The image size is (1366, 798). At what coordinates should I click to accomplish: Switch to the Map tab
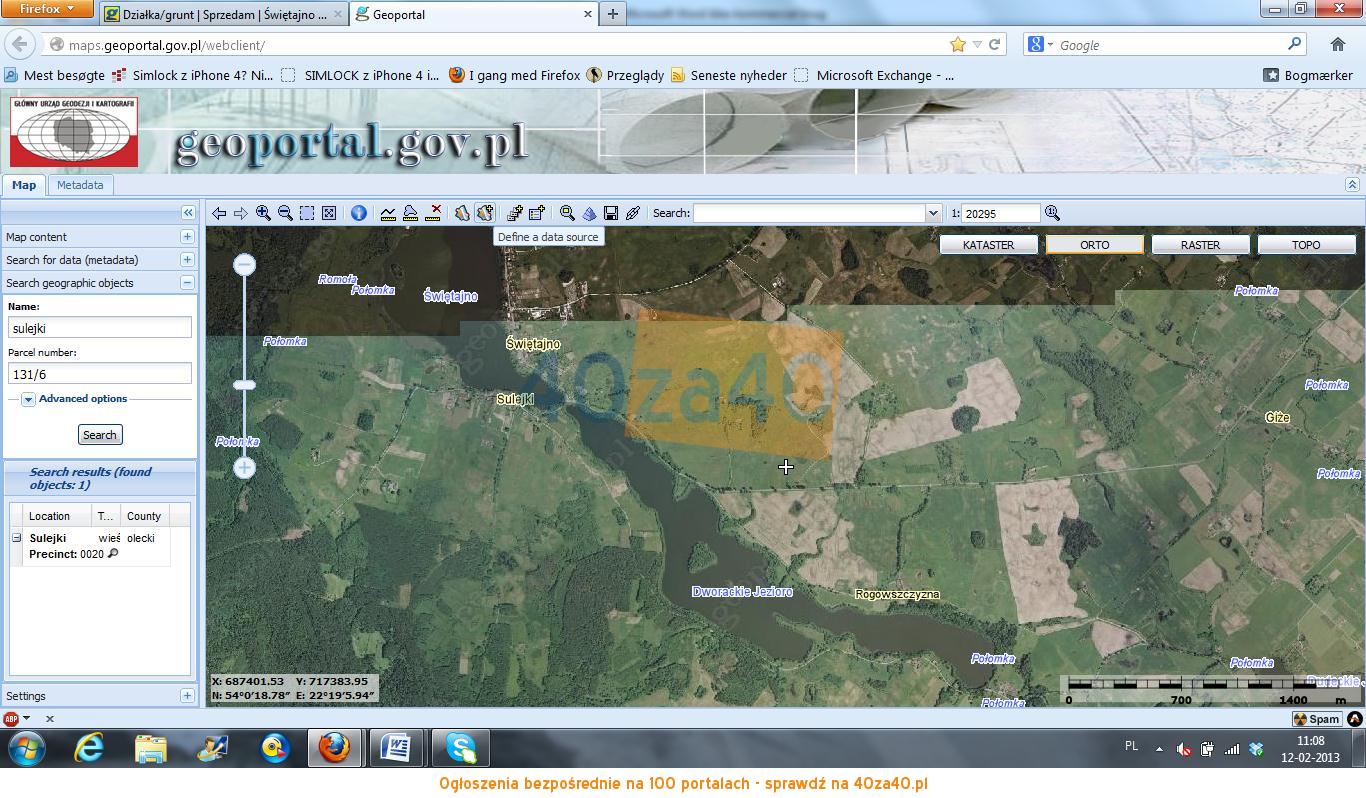pyautogui.click(x=24, y=185)
